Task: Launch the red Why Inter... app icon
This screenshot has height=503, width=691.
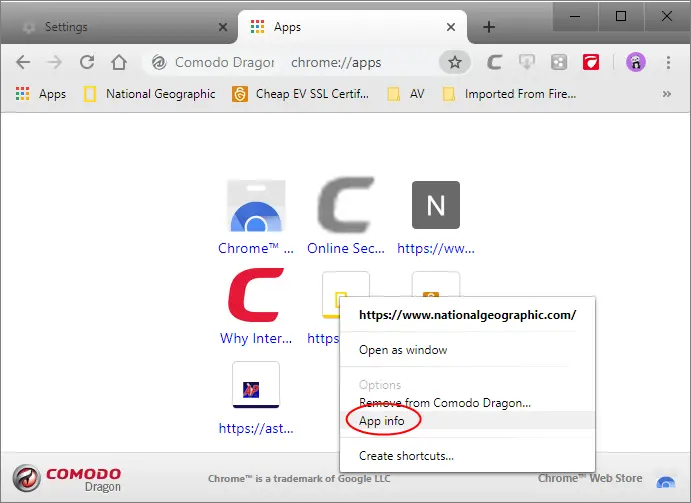Action: click(x=256, y=295)
